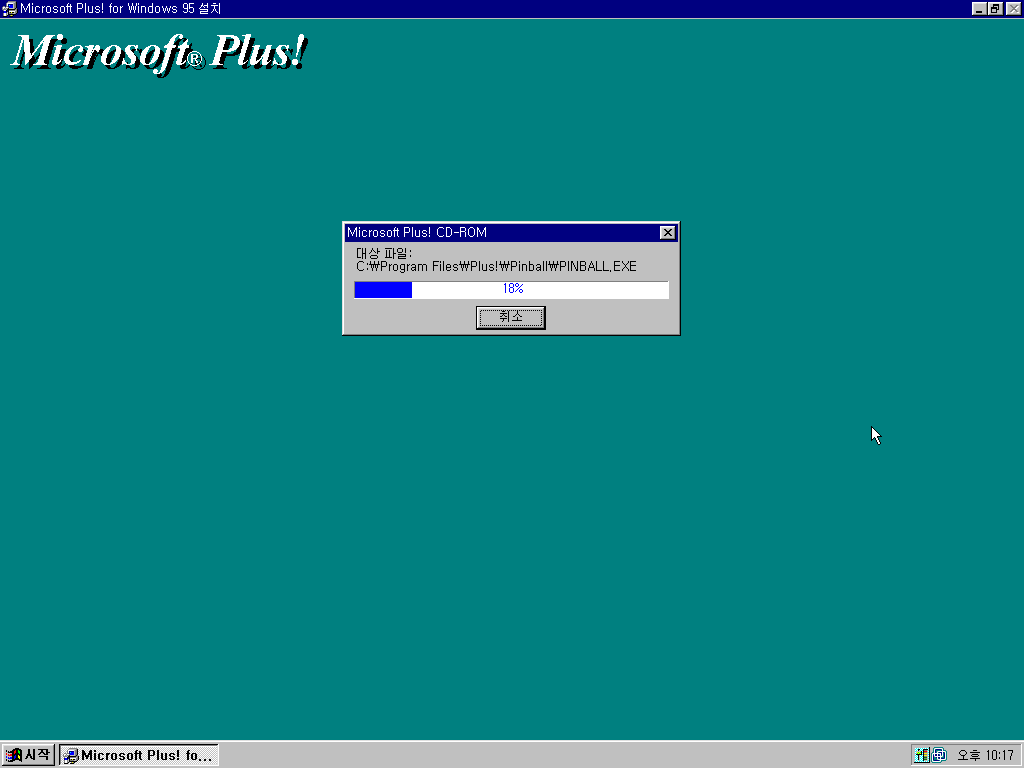Viewport: 1024px width, 768px height.
Task: Close the Microsoft Plus! for Windows 95 window
Action: click(1013, 8)
